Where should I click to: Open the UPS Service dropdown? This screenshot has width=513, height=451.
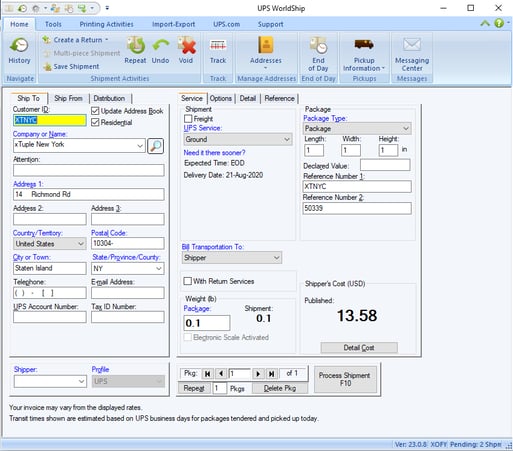287,139
